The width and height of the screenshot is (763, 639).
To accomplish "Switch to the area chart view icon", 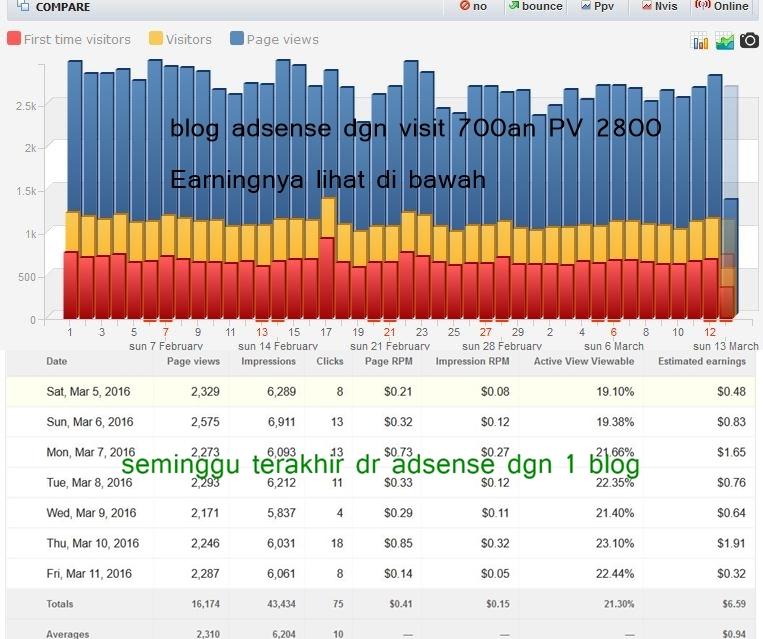I will [x=724, y=41].
